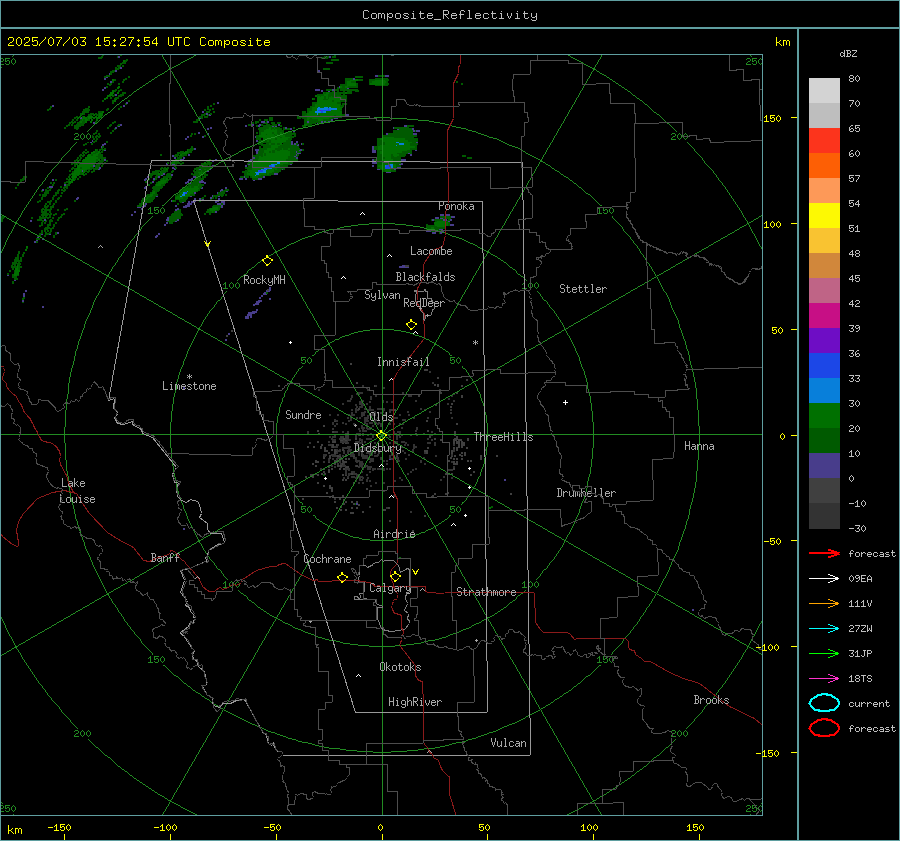Image resolution: width=900 pixels, height=841 pixels.
Task: Click the magenta 18TS arrow icon
Action: pyautogui.click(x=824, y=679)
